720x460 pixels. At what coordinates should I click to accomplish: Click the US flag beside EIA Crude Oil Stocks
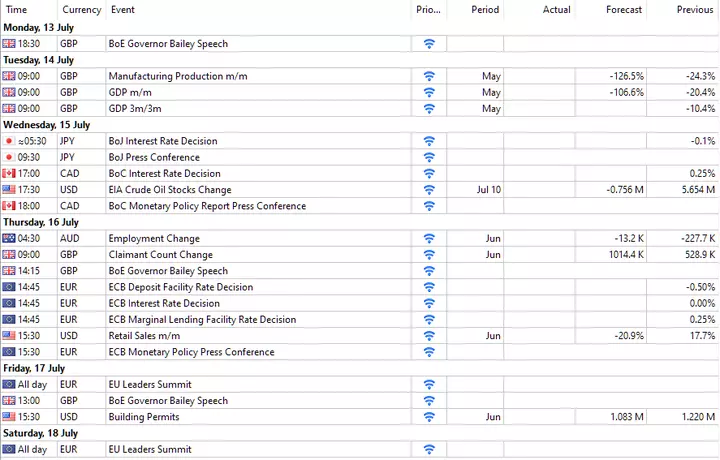[9, 190]
